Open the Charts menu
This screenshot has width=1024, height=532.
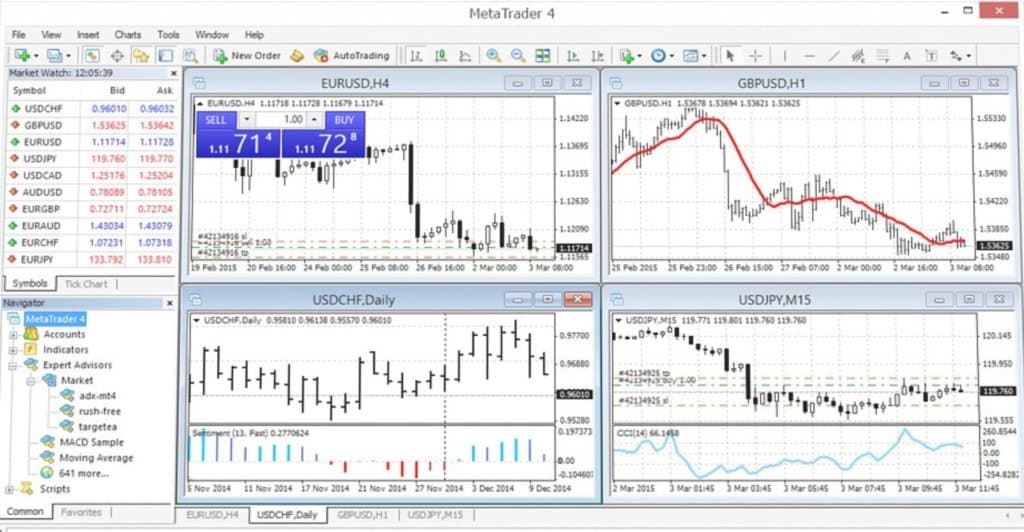click(127, 35)
